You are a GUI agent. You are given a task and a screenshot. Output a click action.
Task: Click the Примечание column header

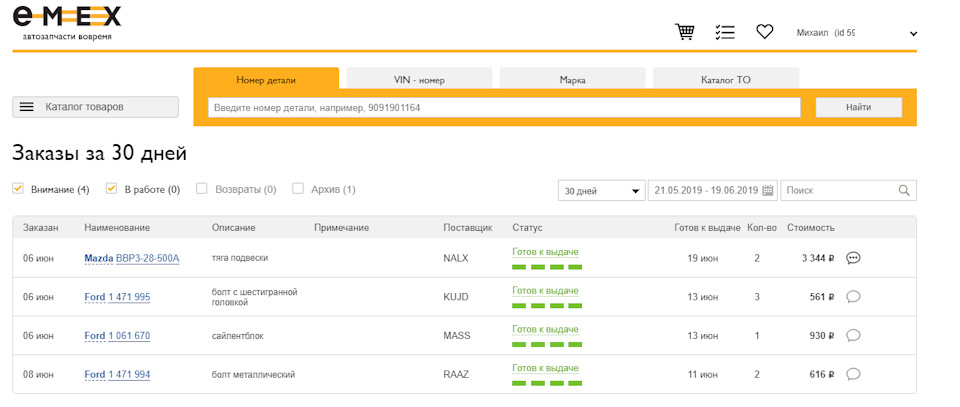point(342,228)
